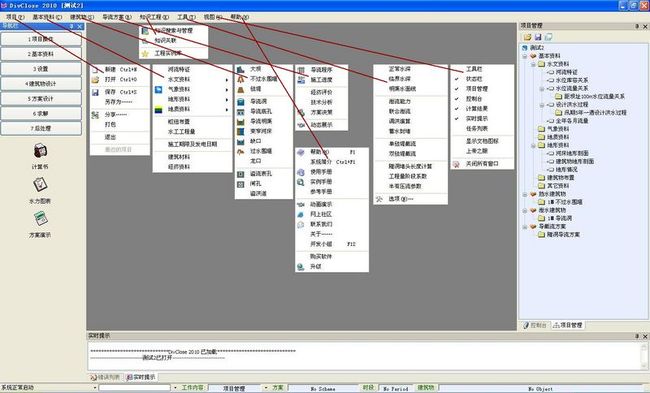Click the 实时提示 panel vertical scrollbar

pyautogui.click(x=644, y=356)
